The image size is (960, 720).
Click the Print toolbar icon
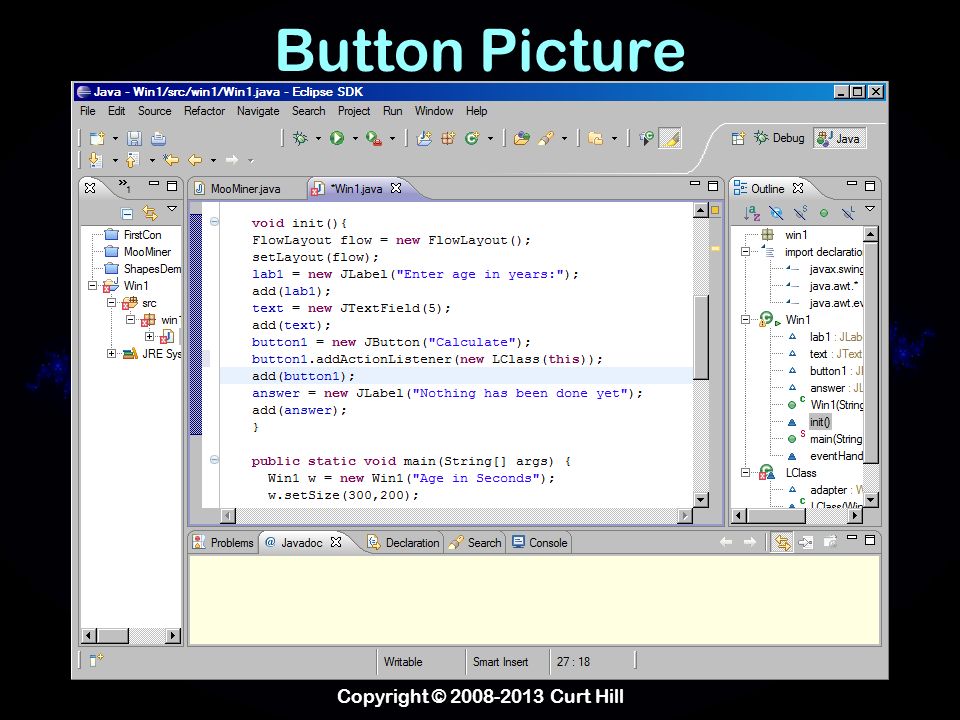pos(158,139)
